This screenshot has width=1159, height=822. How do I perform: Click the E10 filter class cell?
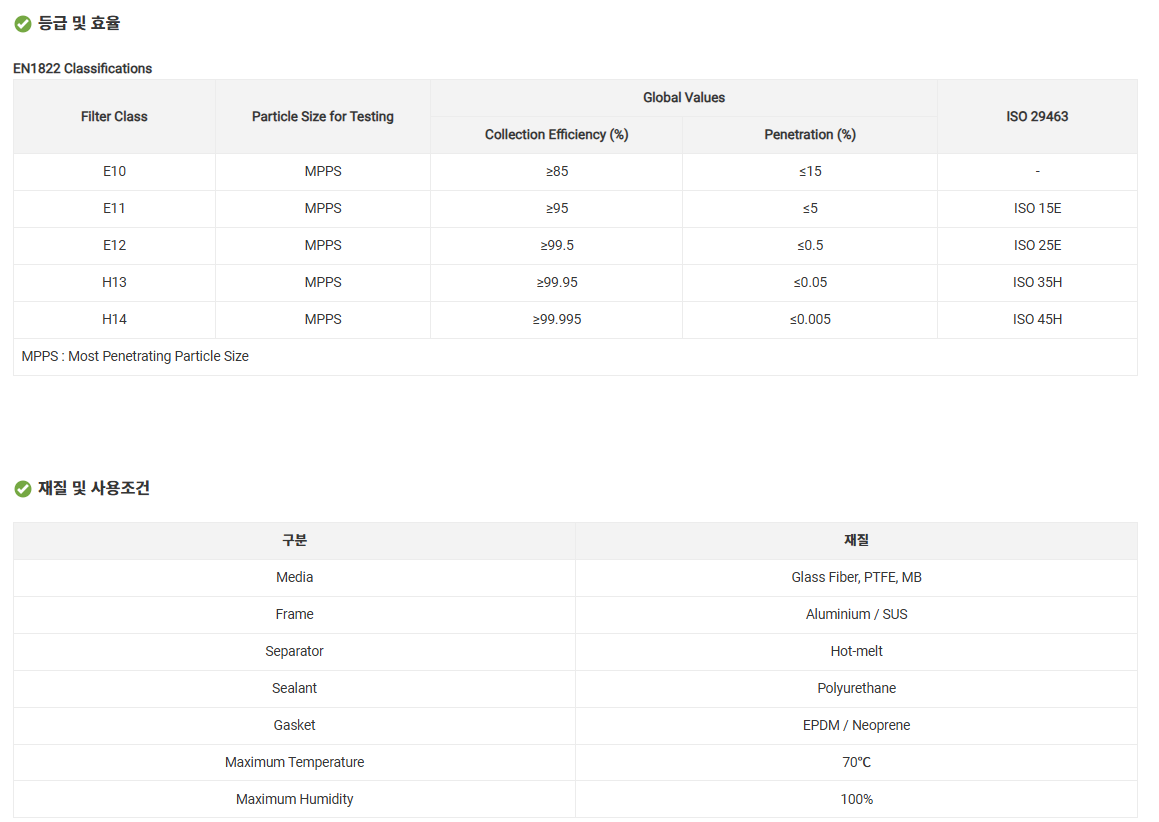114,172
